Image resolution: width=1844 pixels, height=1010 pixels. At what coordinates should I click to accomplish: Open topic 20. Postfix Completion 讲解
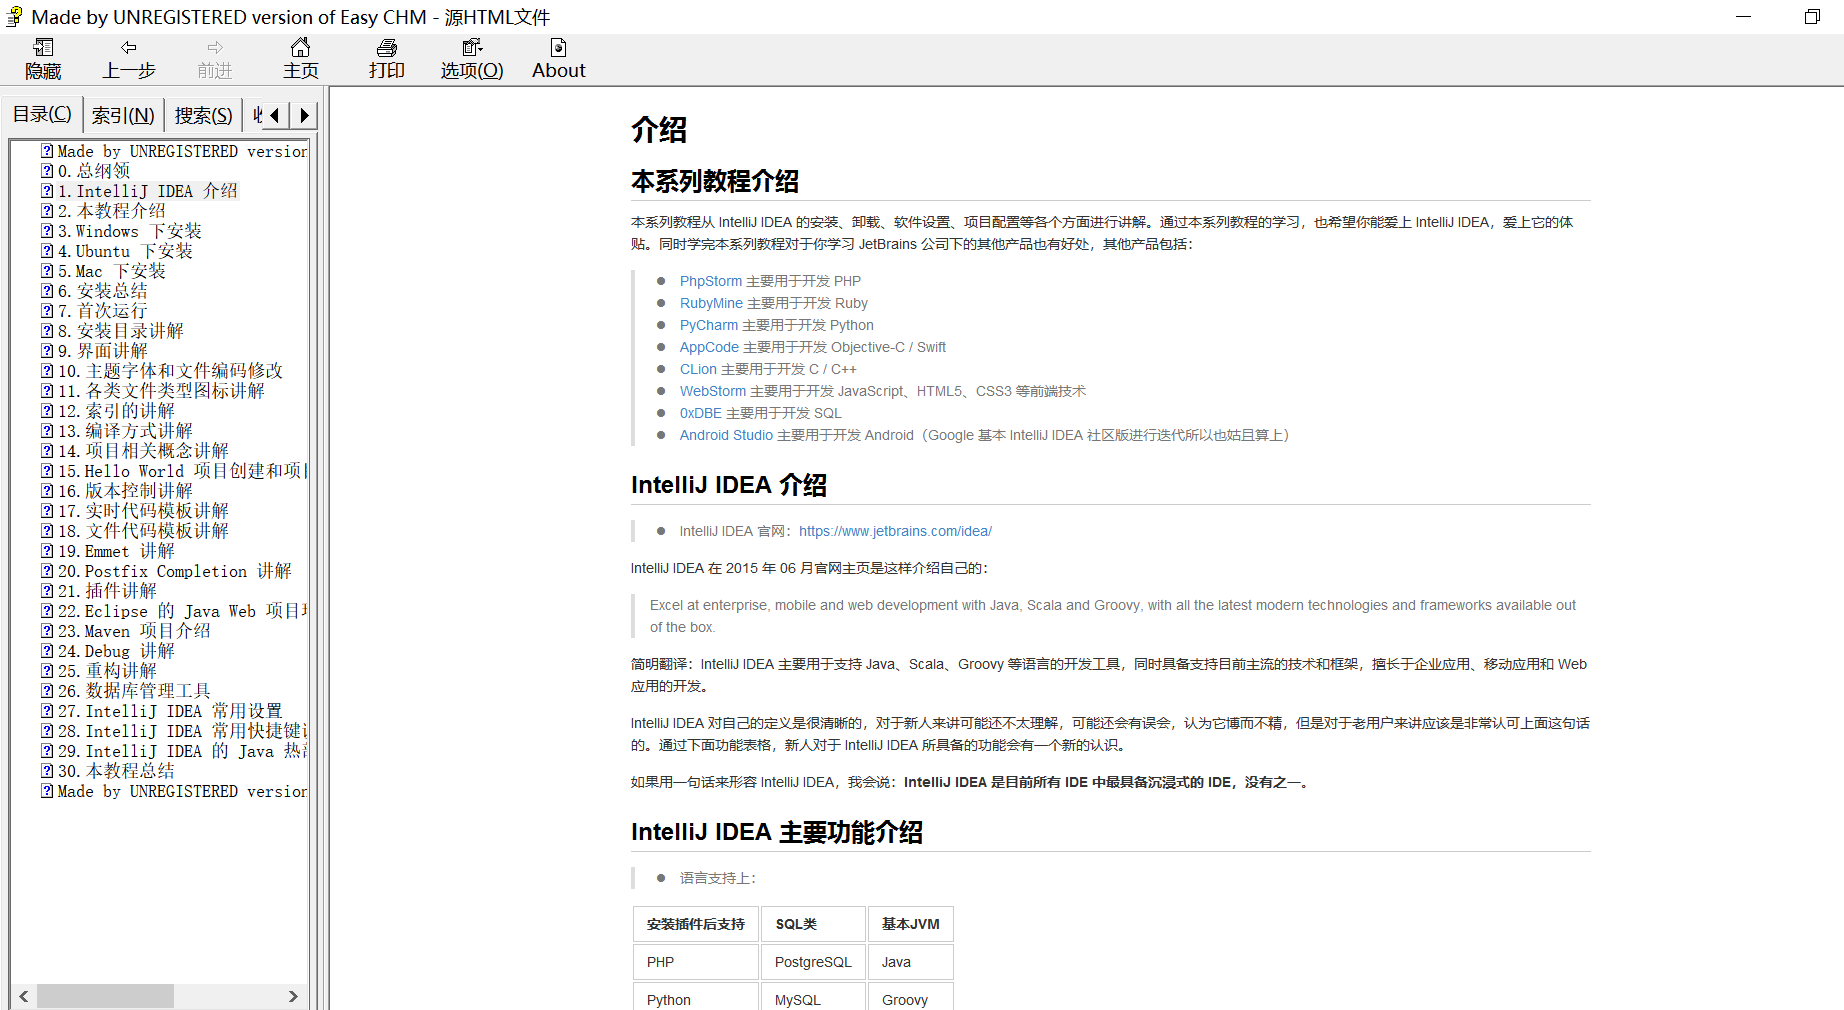pyautogui.click(x=174, y=571)
